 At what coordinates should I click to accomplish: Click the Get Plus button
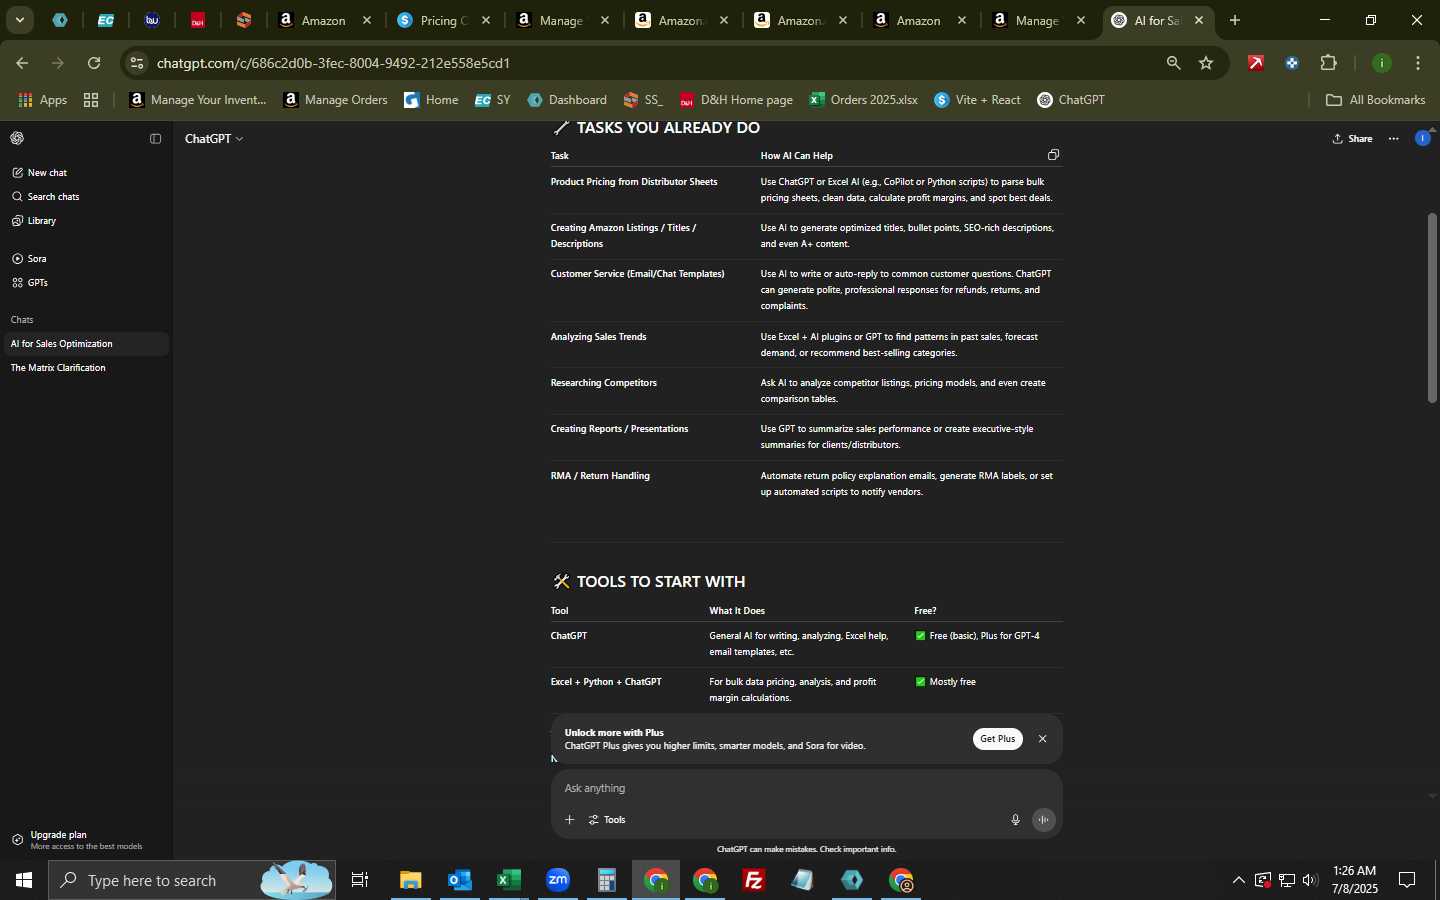(997, 739)
